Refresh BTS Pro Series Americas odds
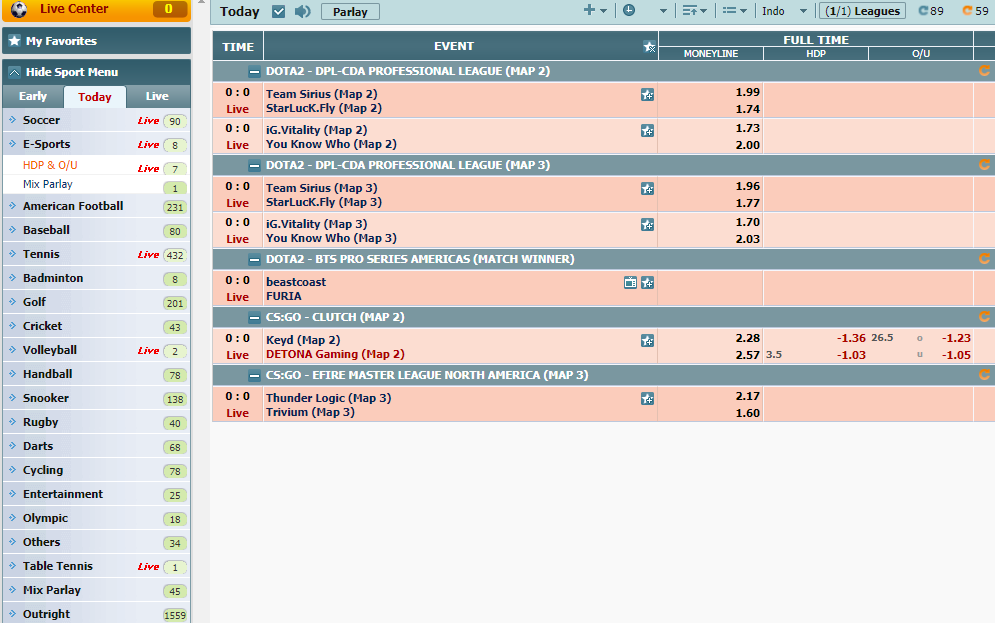Viewport: 995px width, 623px height. click(x=984, y=259)
